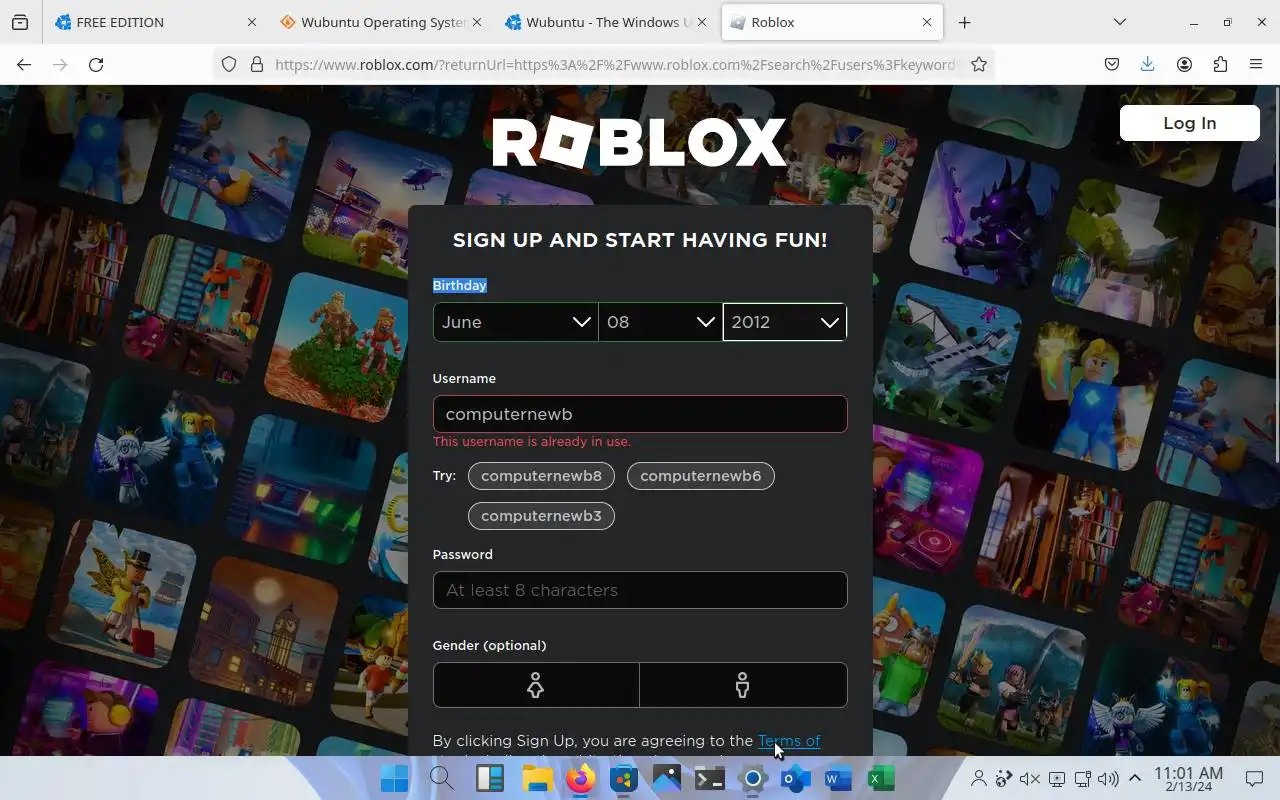Select the Roblox tab
This screenshot has height=800, width=1280.
(x=832, y=22)
